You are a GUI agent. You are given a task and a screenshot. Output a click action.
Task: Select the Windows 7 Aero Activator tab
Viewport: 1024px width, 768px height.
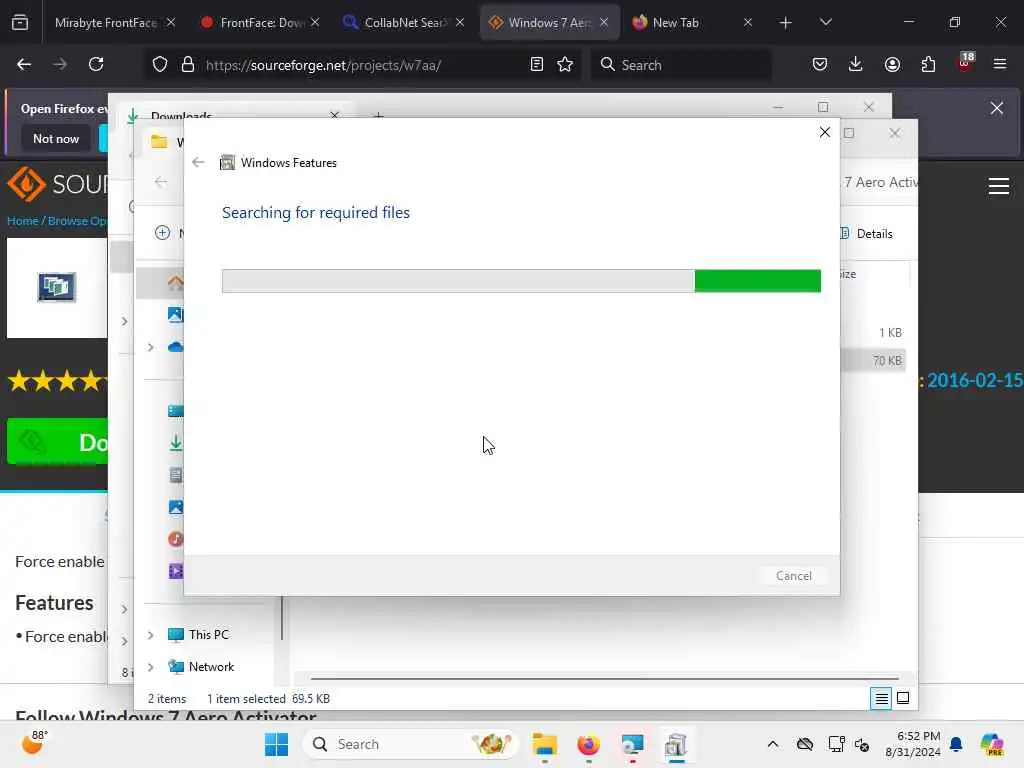(549, 23)
